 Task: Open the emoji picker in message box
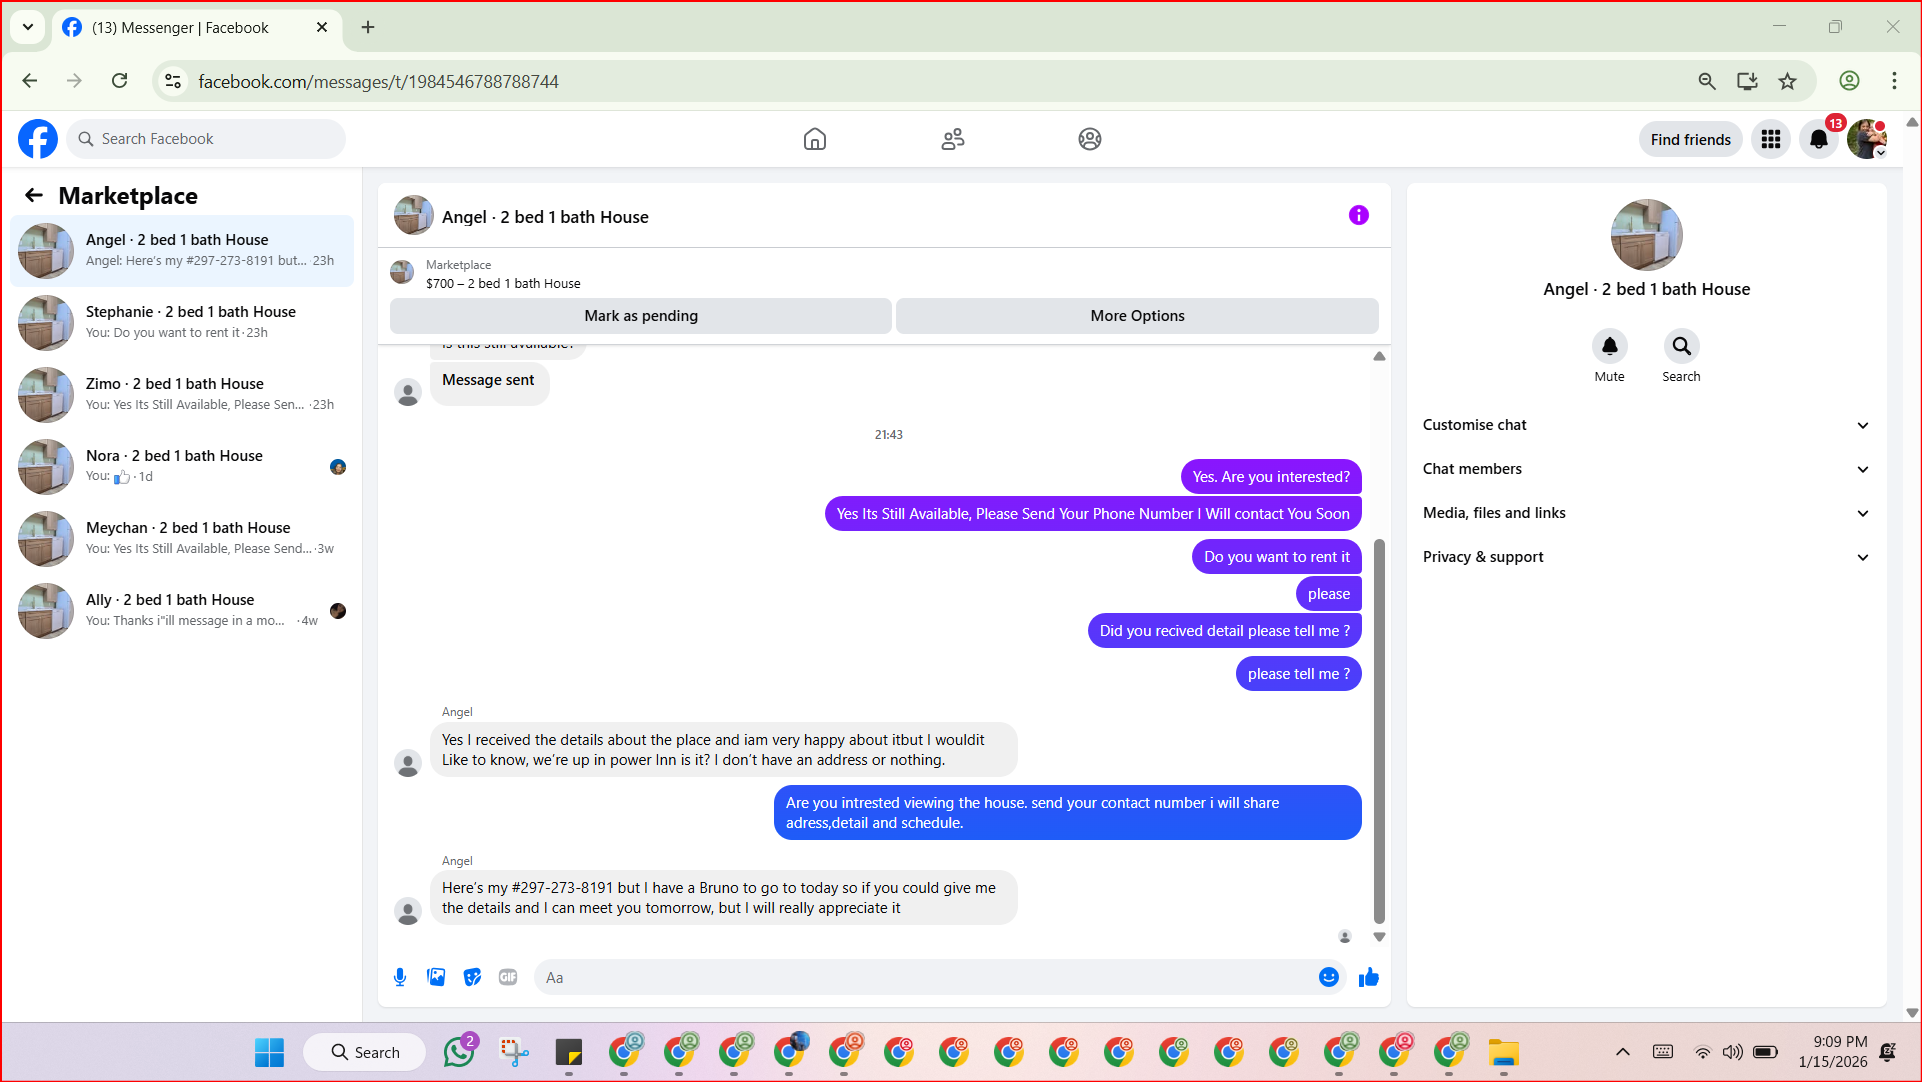[1328, 977]
